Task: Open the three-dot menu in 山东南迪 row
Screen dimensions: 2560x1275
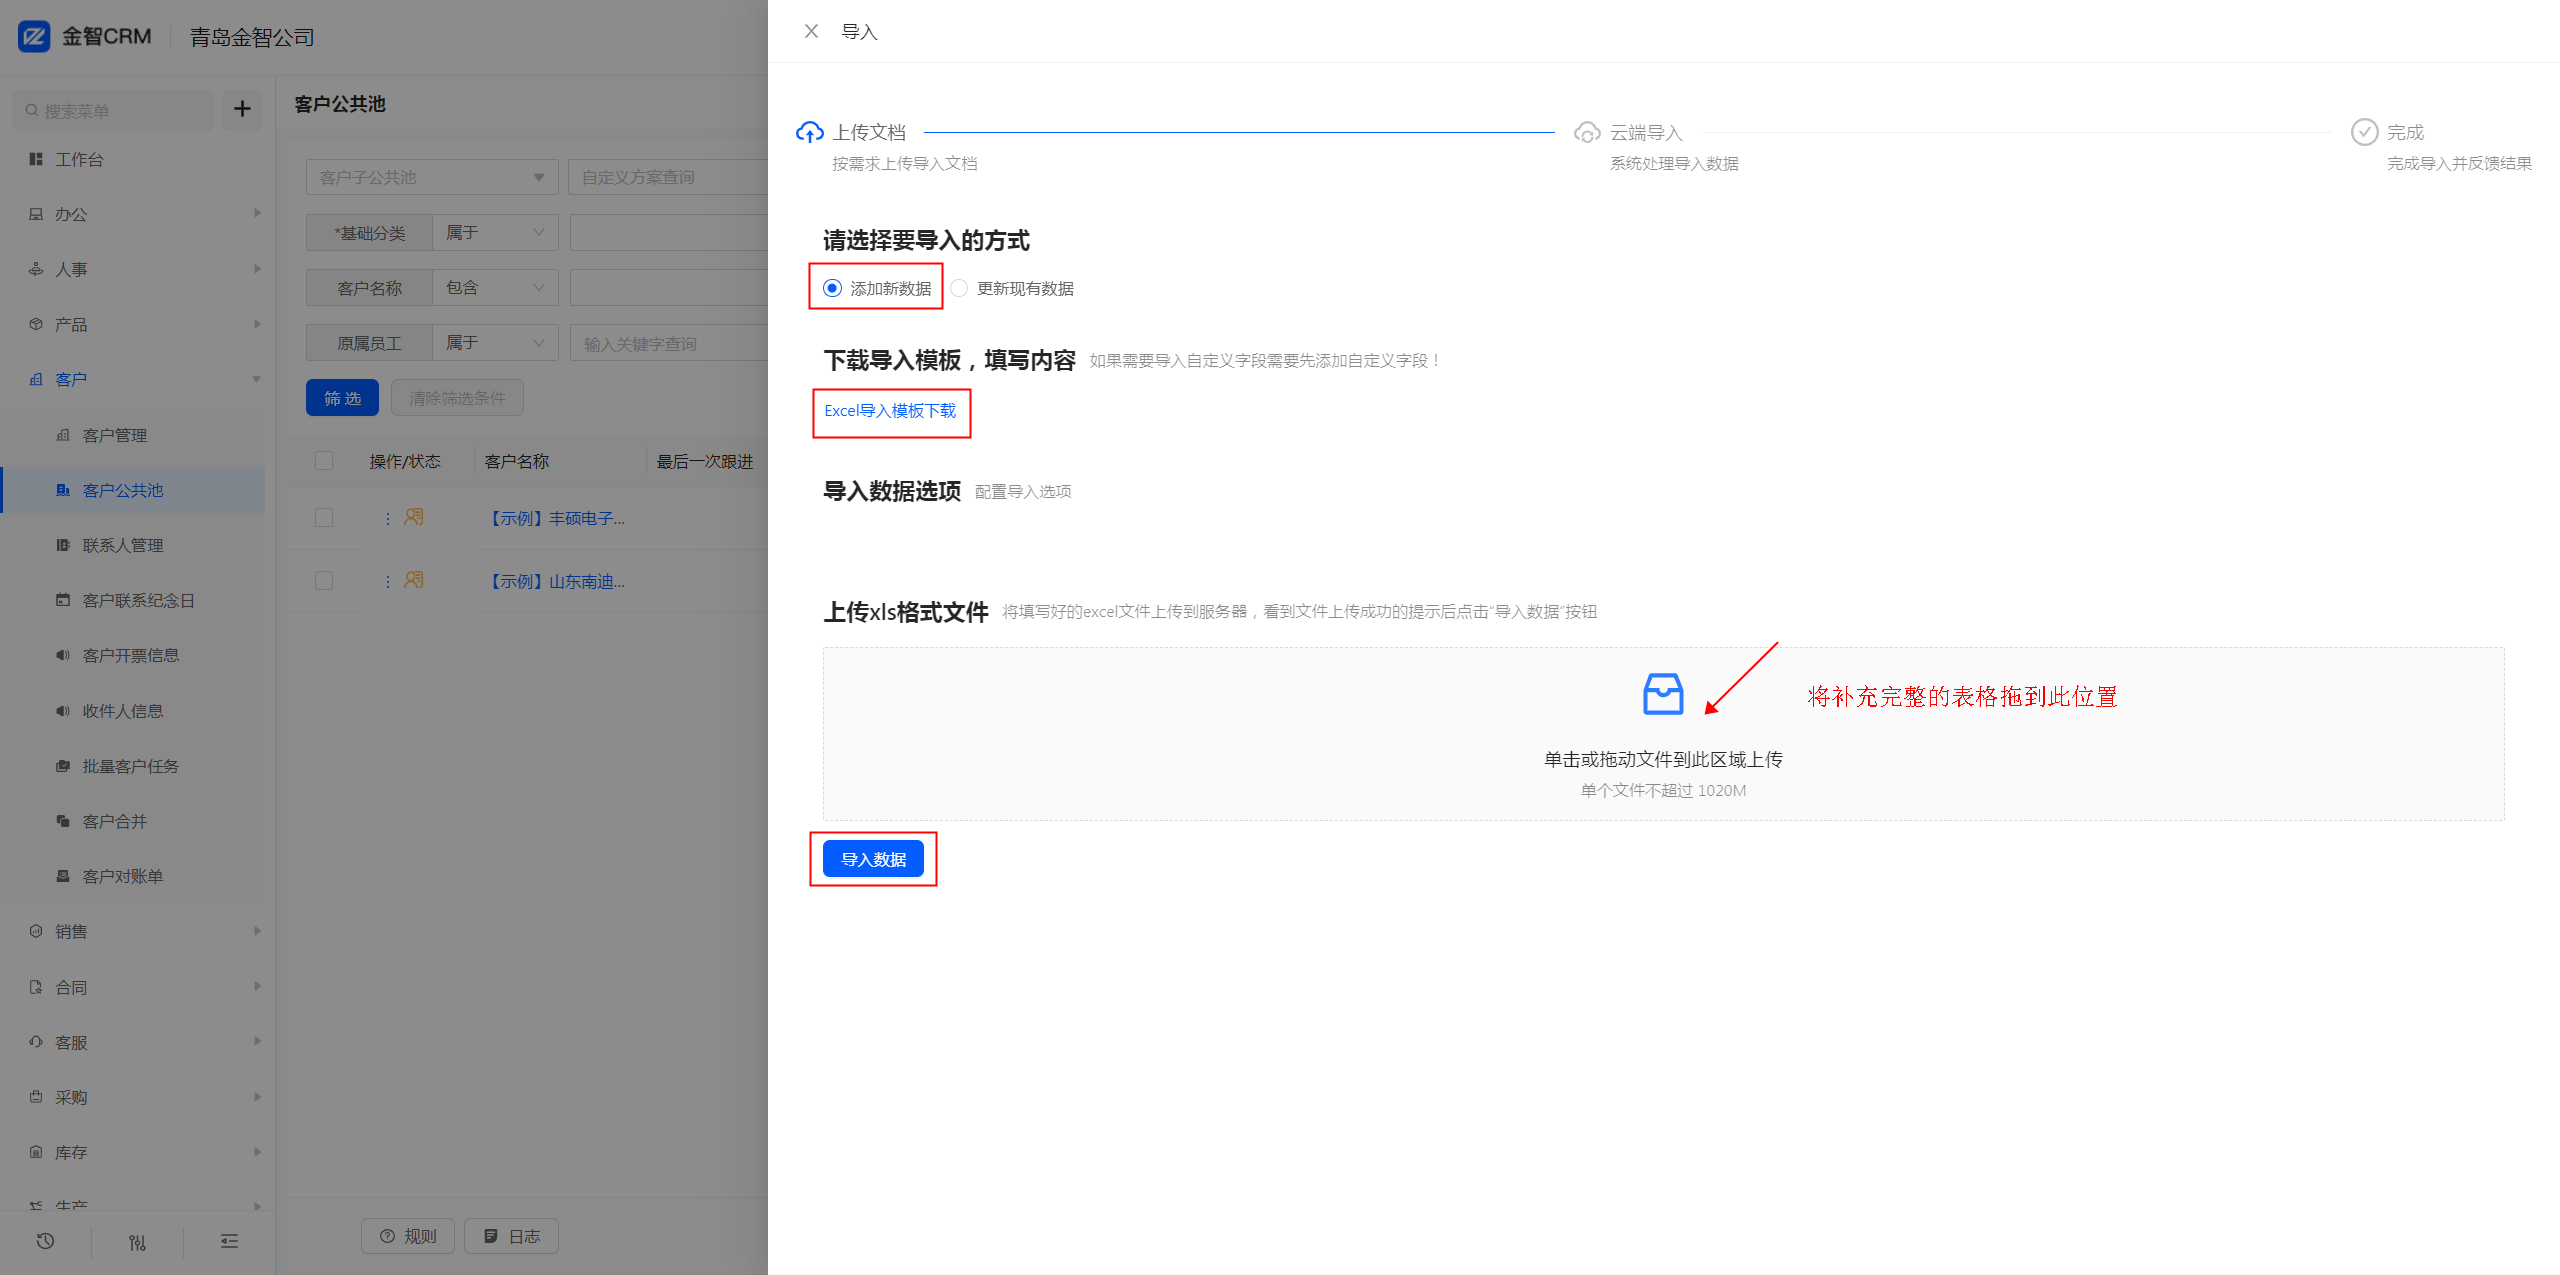Action: pyautogui.click(x=388, y=581)
